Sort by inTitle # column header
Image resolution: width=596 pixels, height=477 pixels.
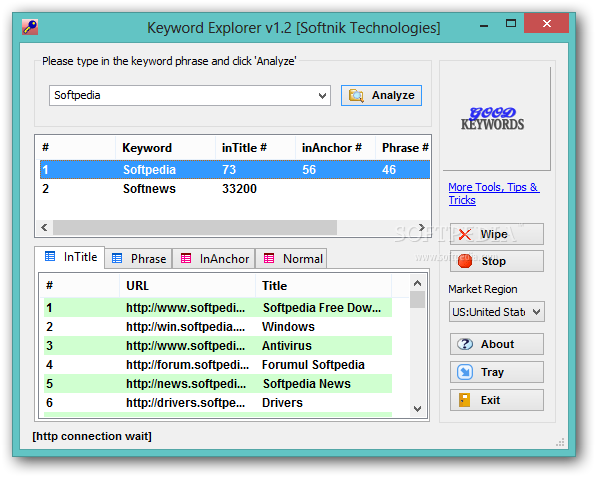click(255, 148)
